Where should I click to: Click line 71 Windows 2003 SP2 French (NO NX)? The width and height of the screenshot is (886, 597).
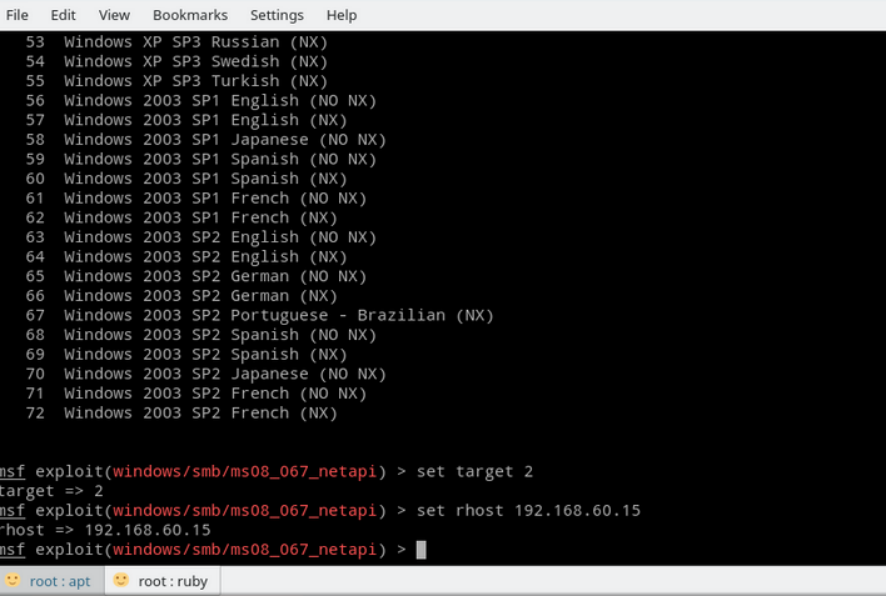coord(196,394)
